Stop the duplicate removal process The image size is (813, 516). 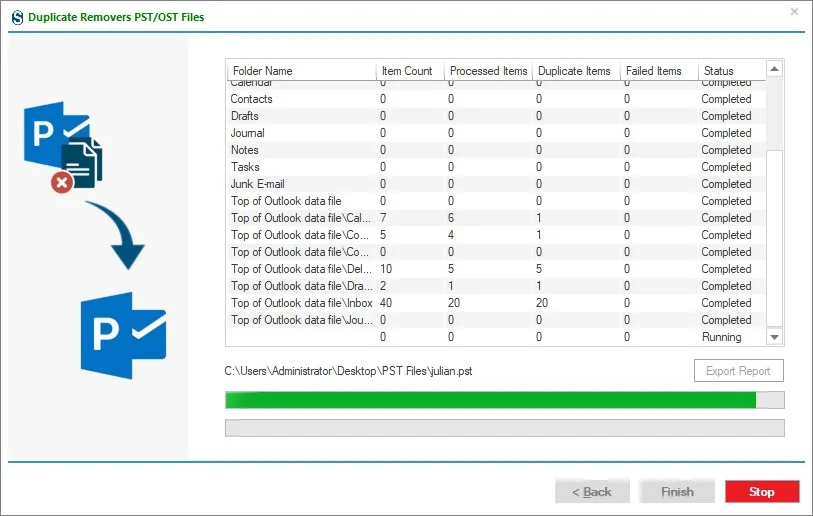click(762, 492)
